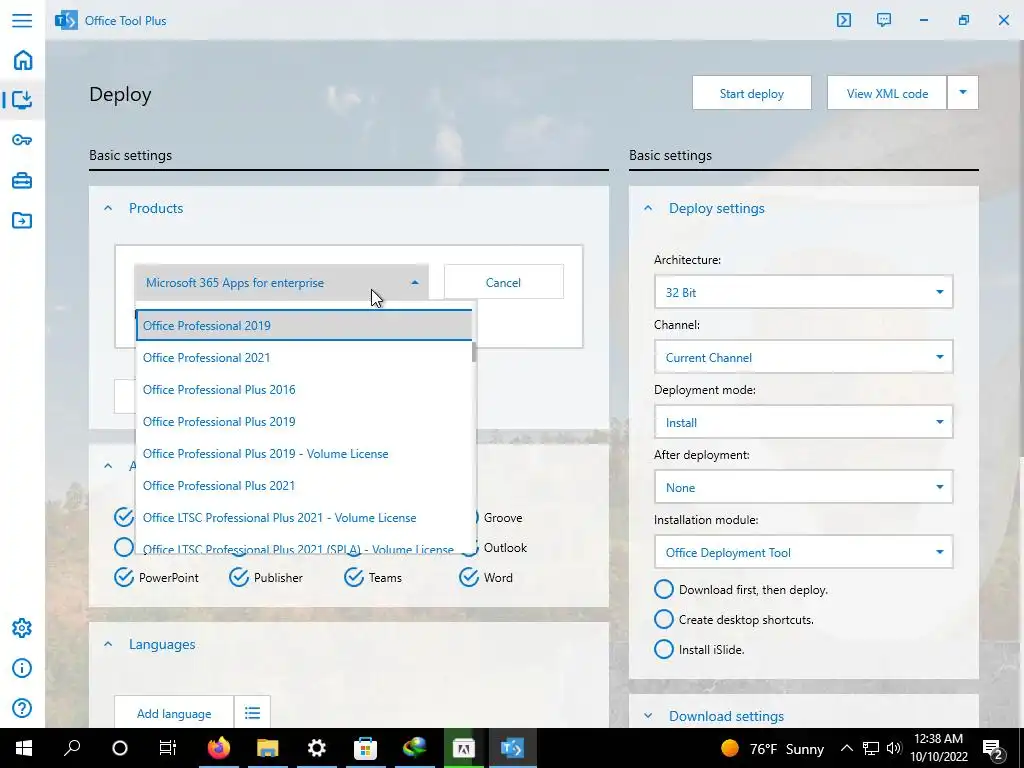Open the hamburger navigation menu
This screenshot has width=1024, height=768.
(22, 20)
